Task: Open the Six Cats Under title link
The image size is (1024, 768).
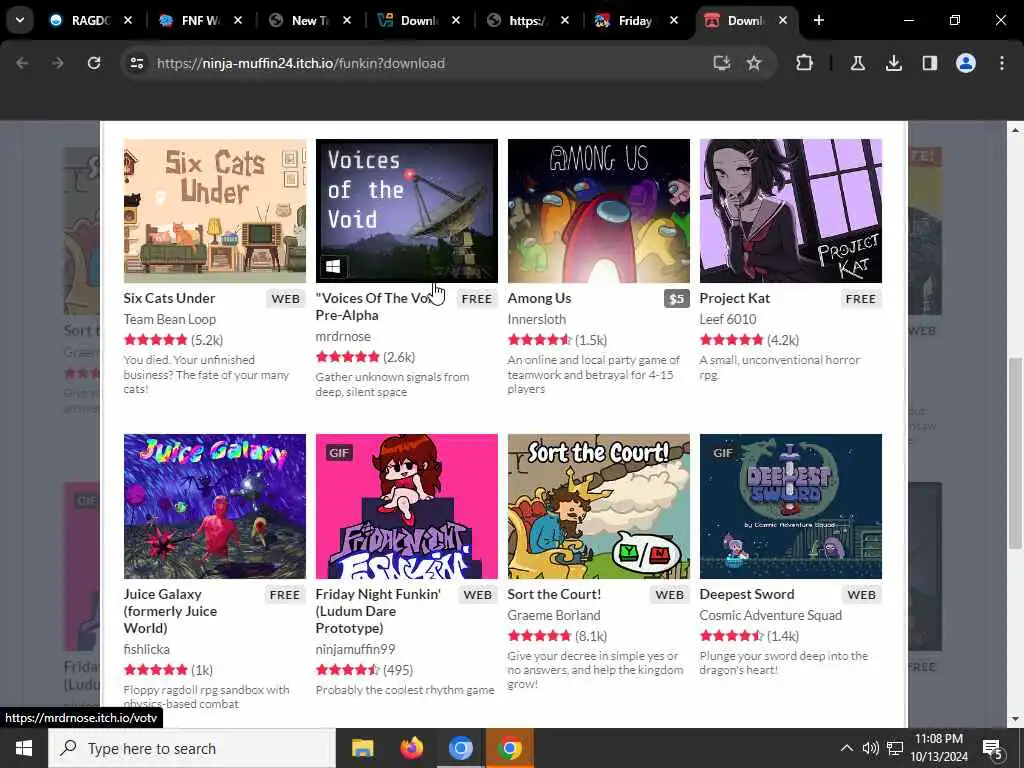Action: [x=169, y=298]
